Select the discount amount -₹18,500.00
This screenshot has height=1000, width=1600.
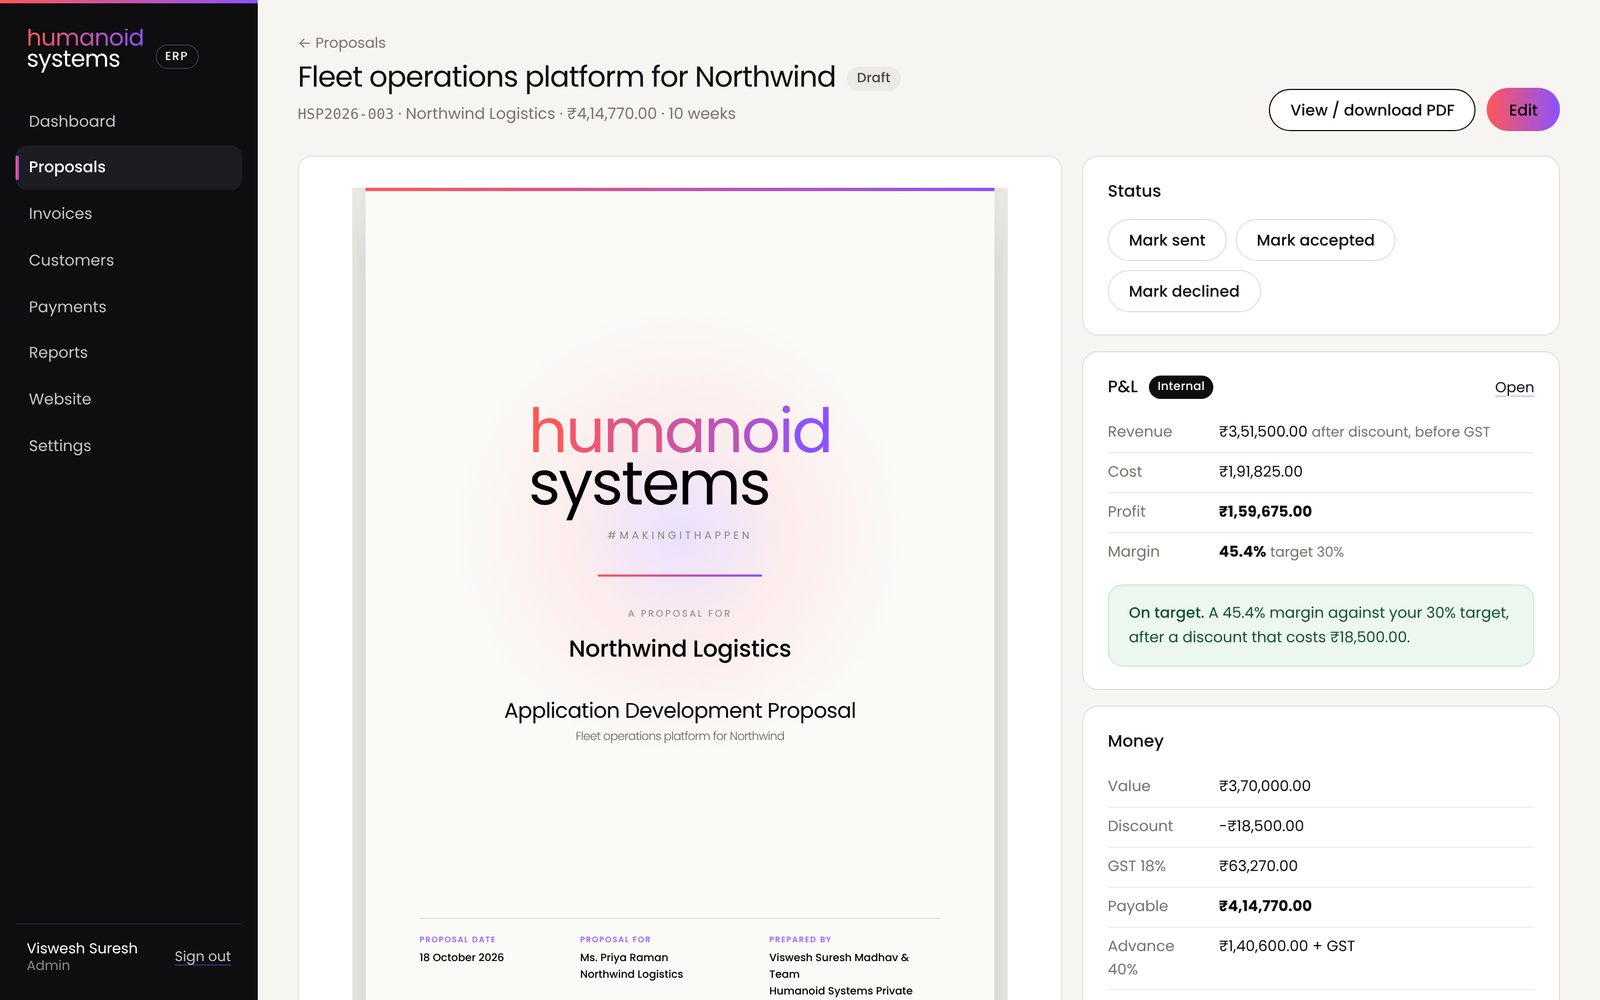pyautogui.click(x=1261, y=826)
